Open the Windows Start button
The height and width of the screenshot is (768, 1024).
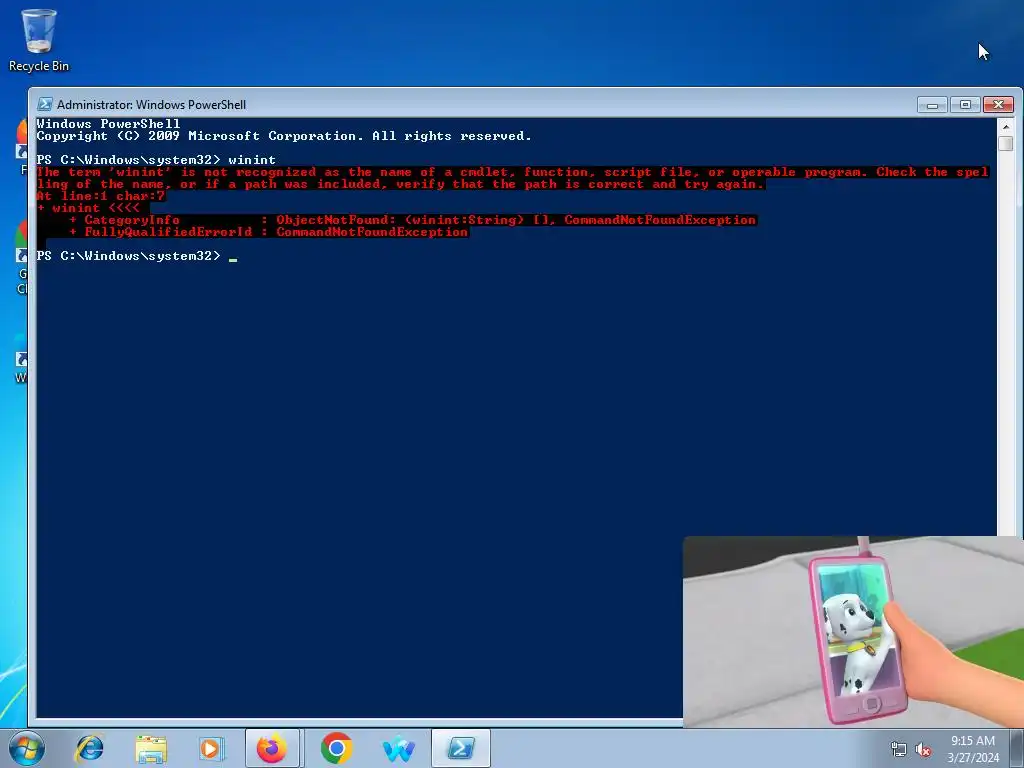pyautogui.click(x=27, y=748)
